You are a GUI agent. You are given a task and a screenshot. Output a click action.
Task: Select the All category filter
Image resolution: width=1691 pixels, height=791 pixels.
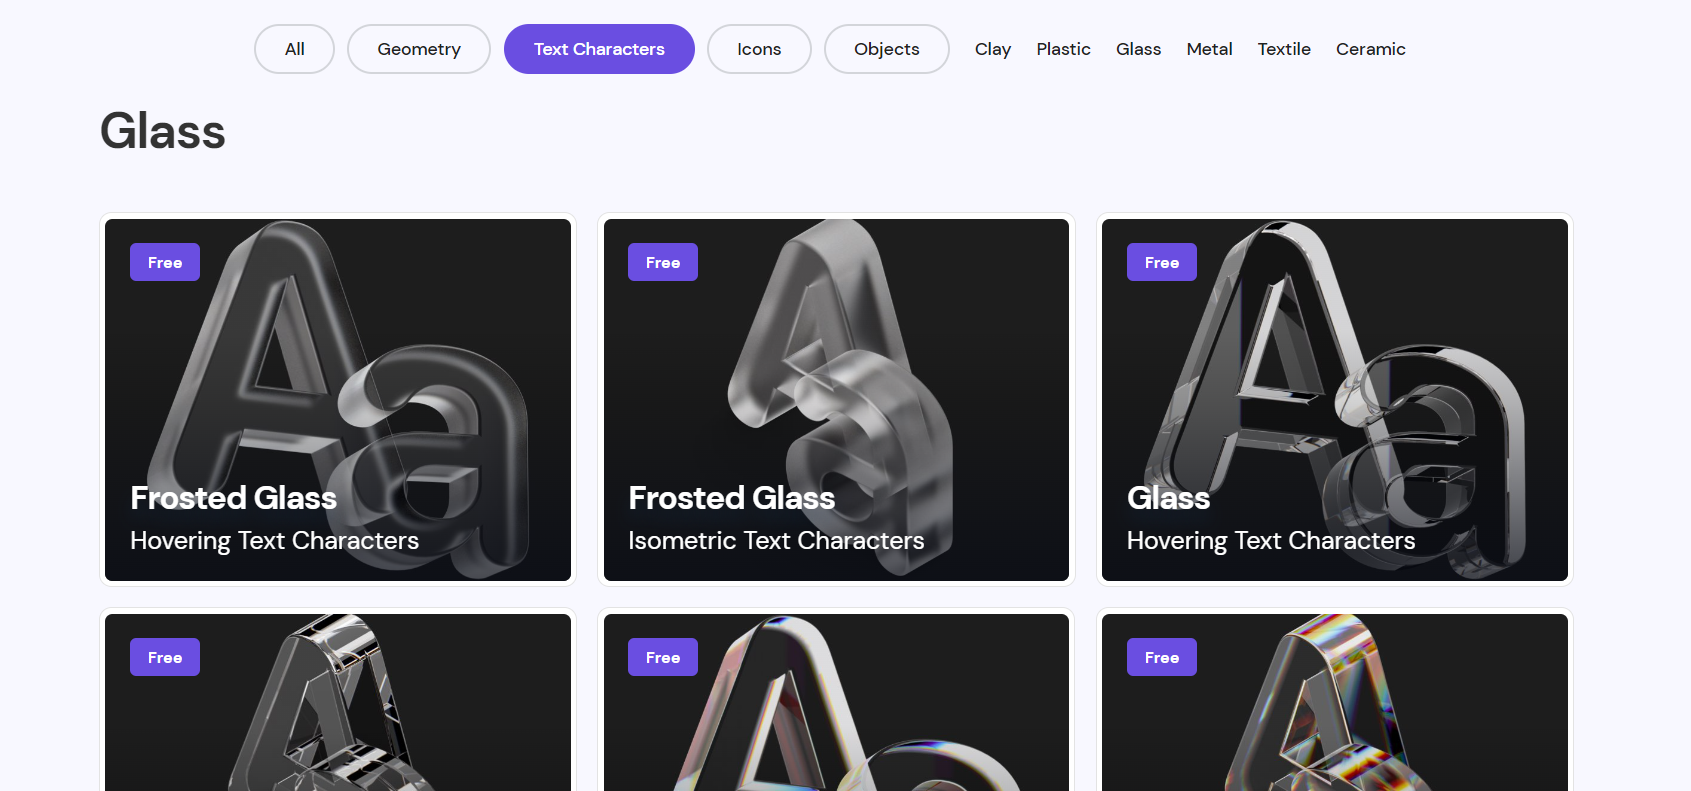click(294, 49)
